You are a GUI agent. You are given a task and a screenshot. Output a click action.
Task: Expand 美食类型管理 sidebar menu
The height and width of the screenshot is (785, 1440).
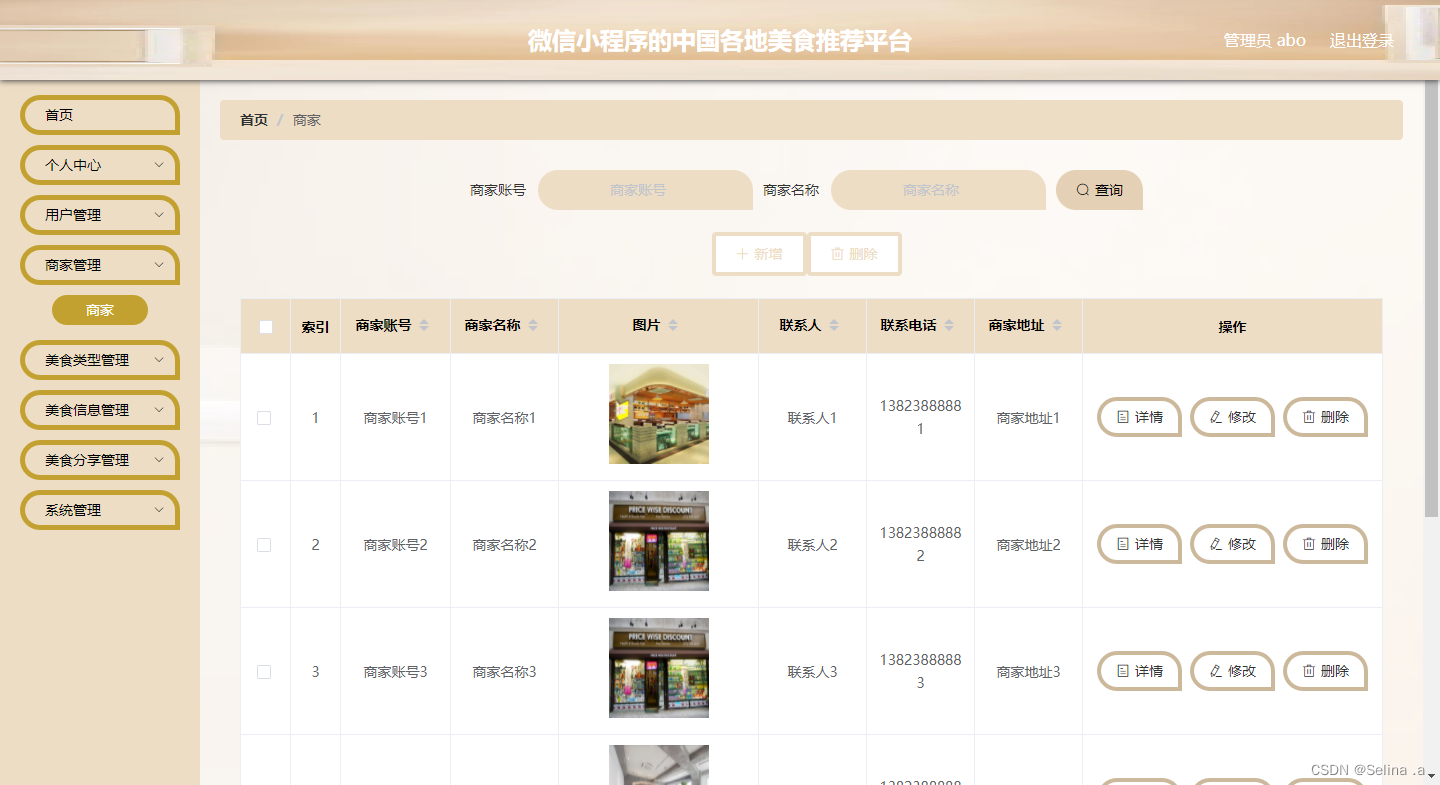point(100,360)
